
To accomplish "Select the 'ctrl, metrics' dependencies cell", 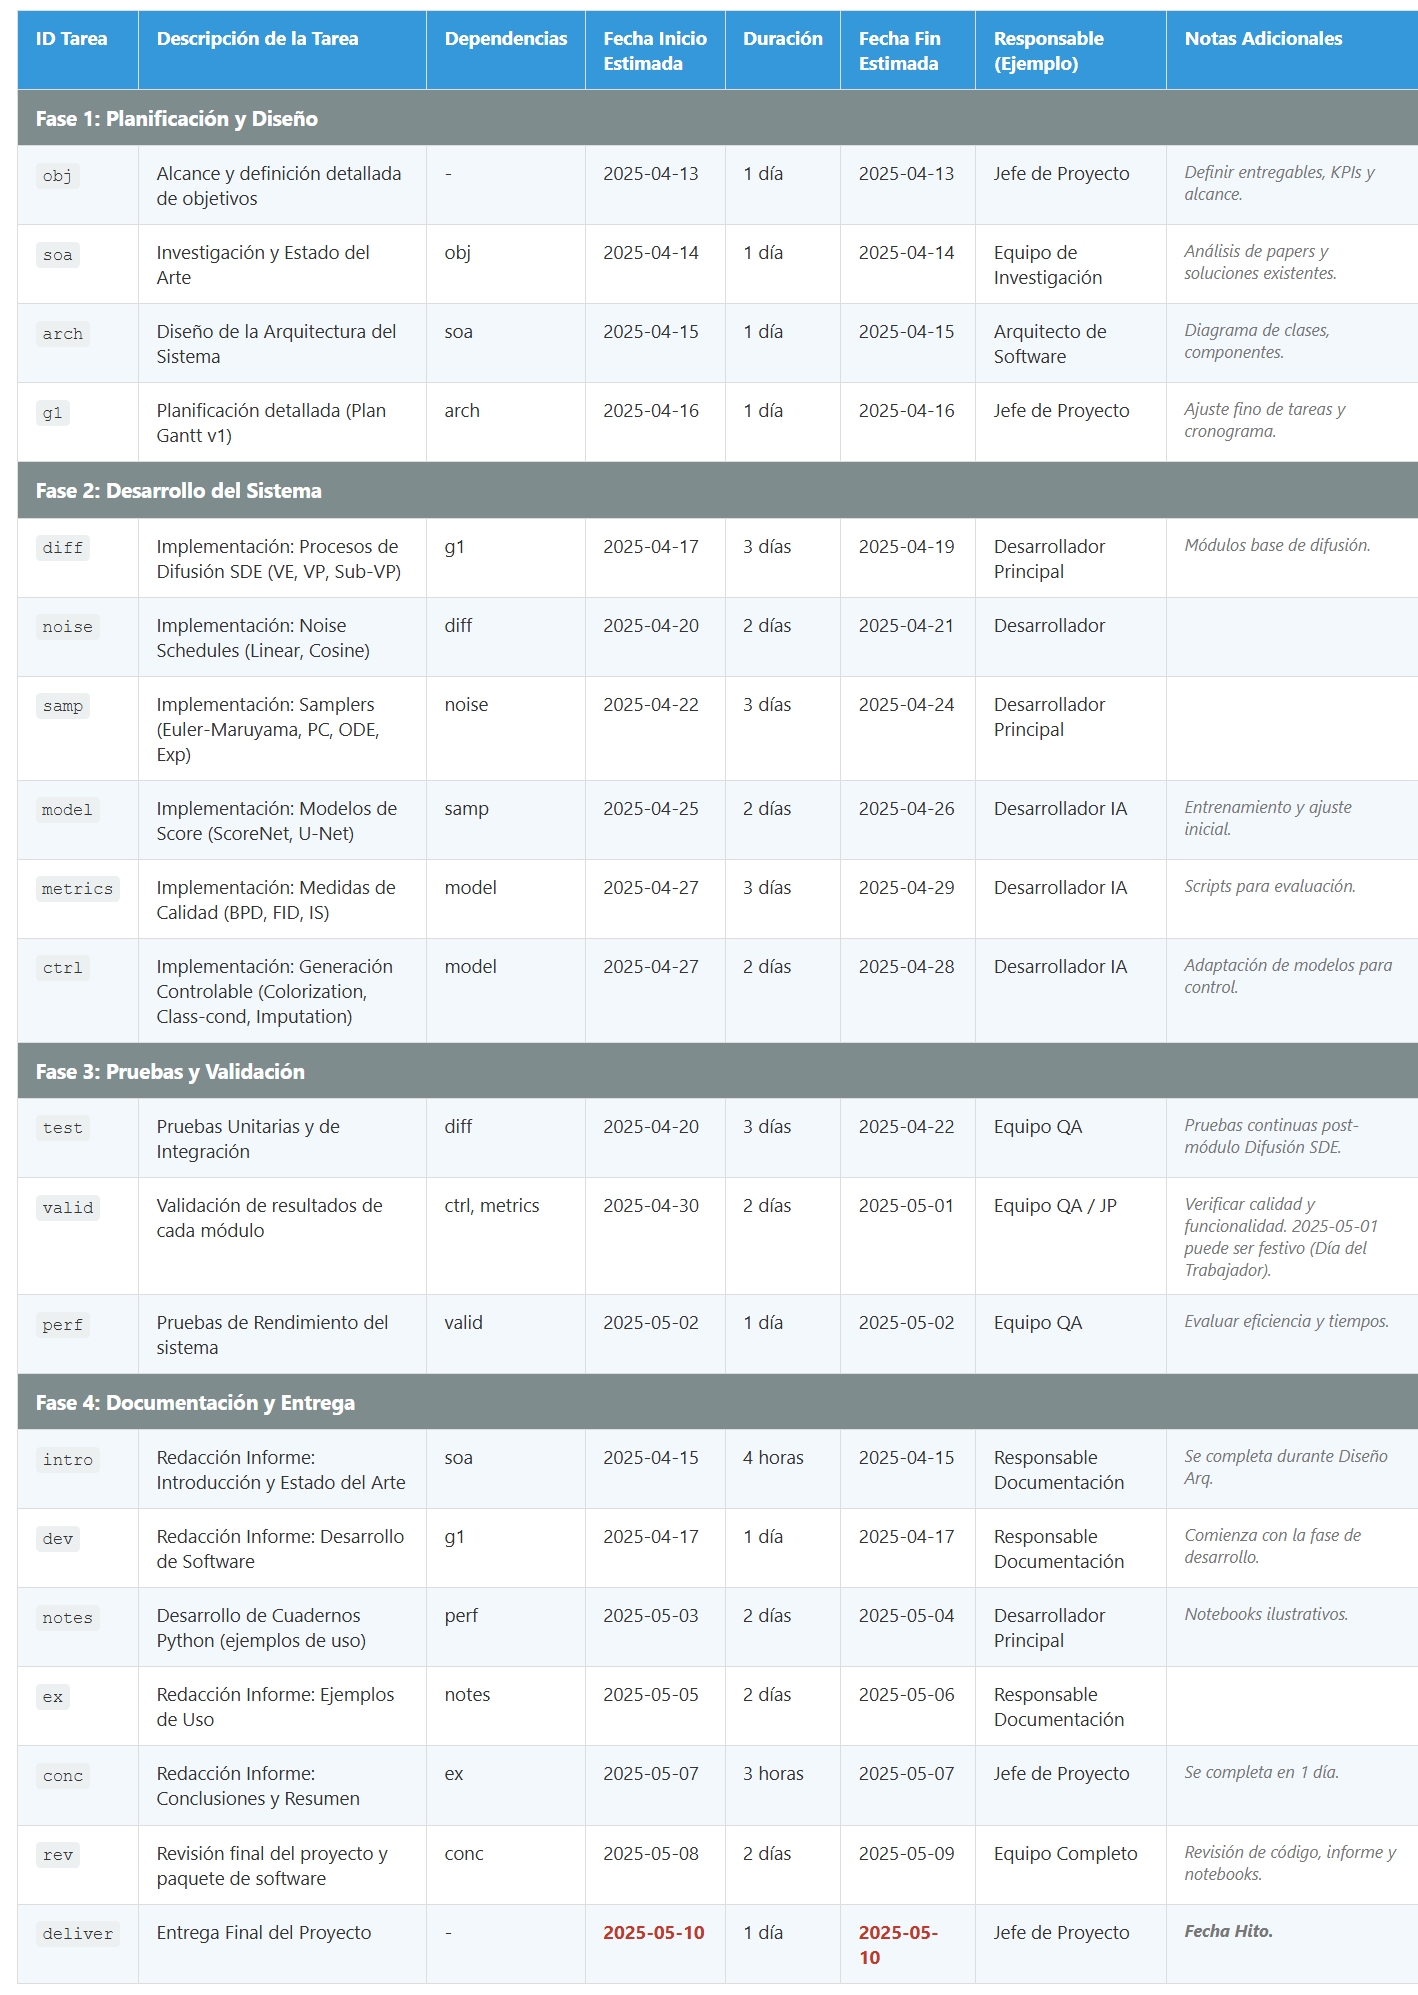I will pyautogui.click(x=492, y=1206).
